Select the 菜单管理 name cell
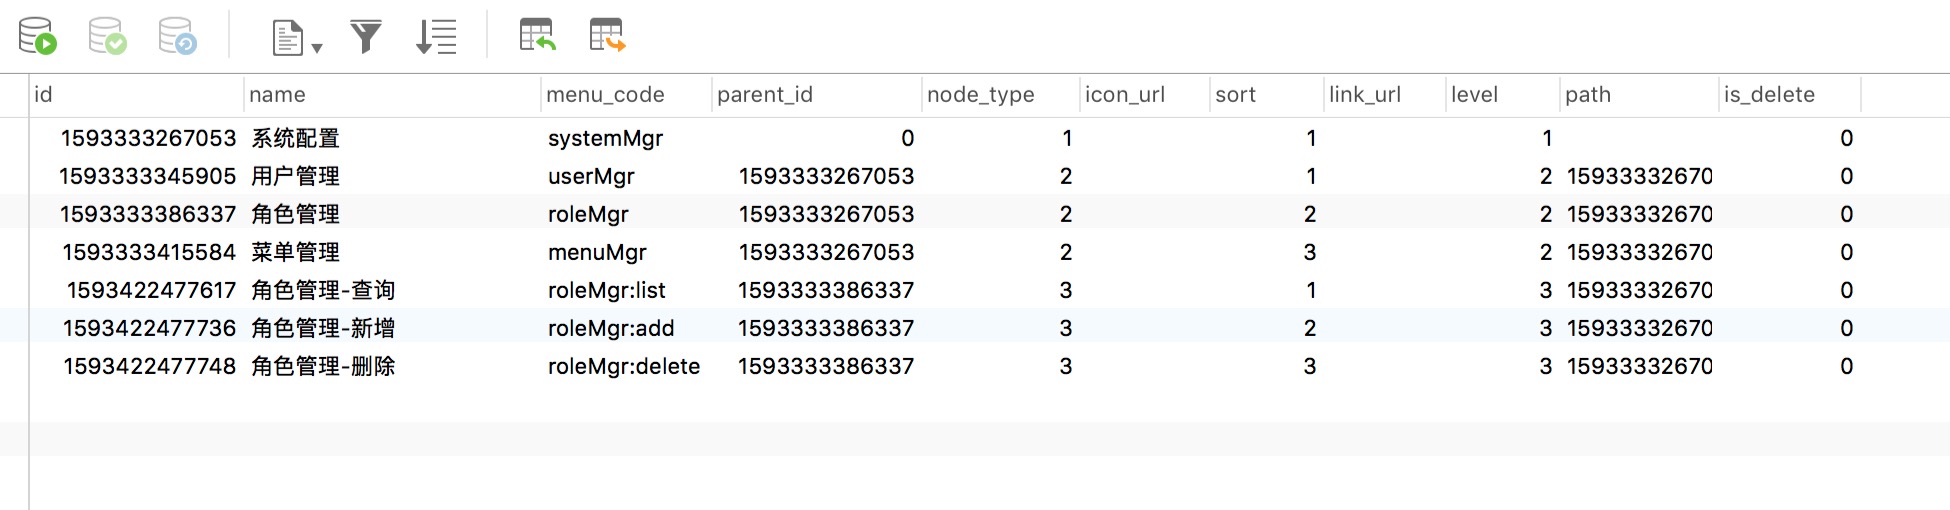The width and height of the screenshot is (1950, 510). (295, 252)
